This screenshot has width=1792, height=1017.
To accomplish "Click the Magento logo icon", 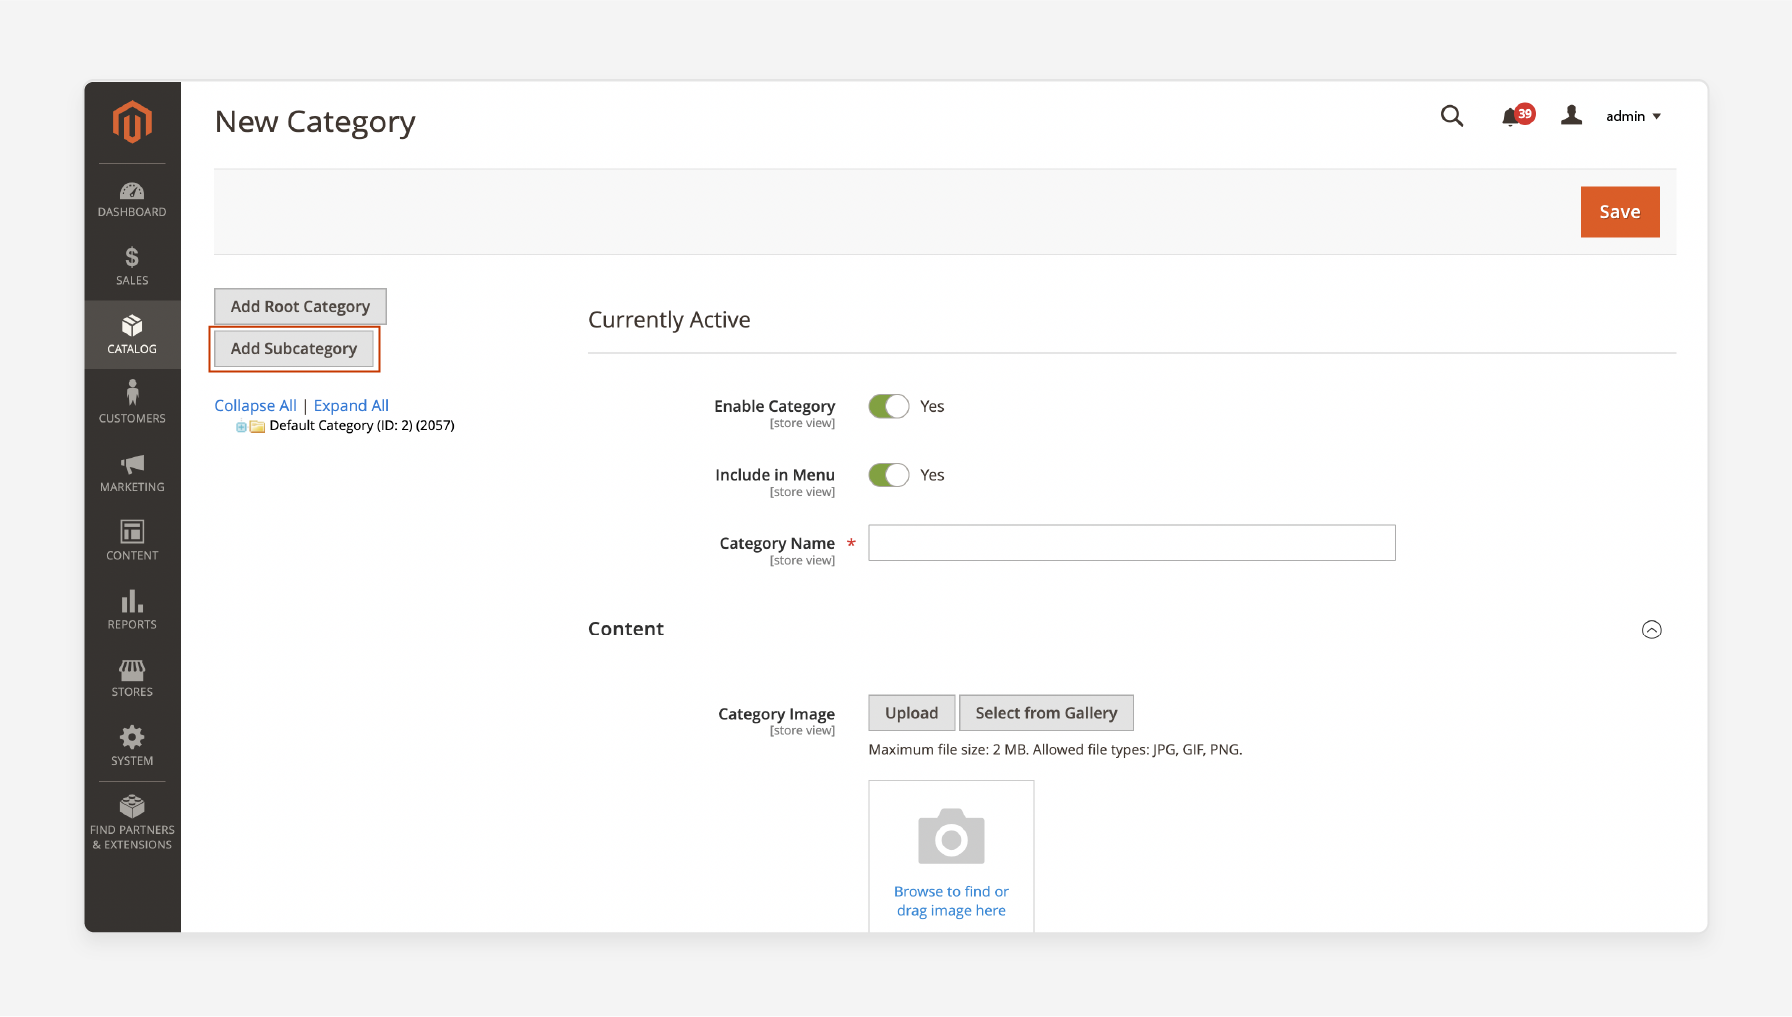I will (x=132, y=122).
